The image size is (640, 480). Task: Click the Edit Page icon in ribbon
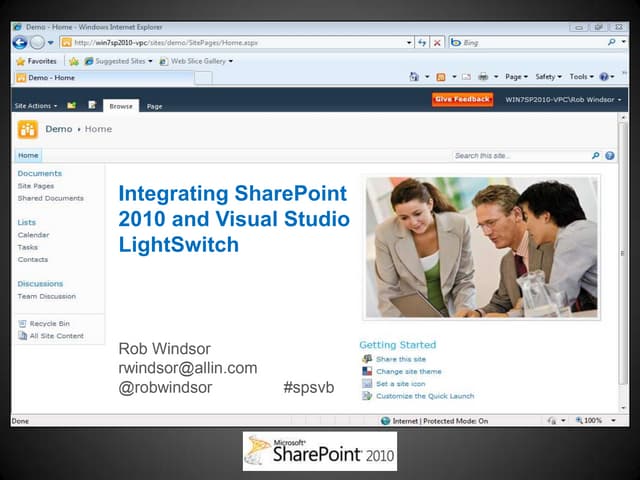(x=92, y=104)
